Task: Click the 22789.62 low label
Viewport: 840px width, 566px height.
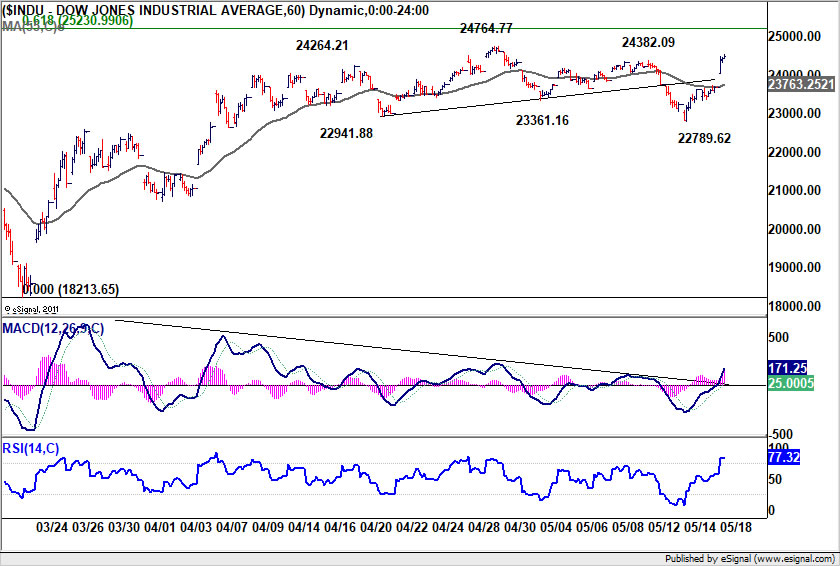Action: [704, 138]
